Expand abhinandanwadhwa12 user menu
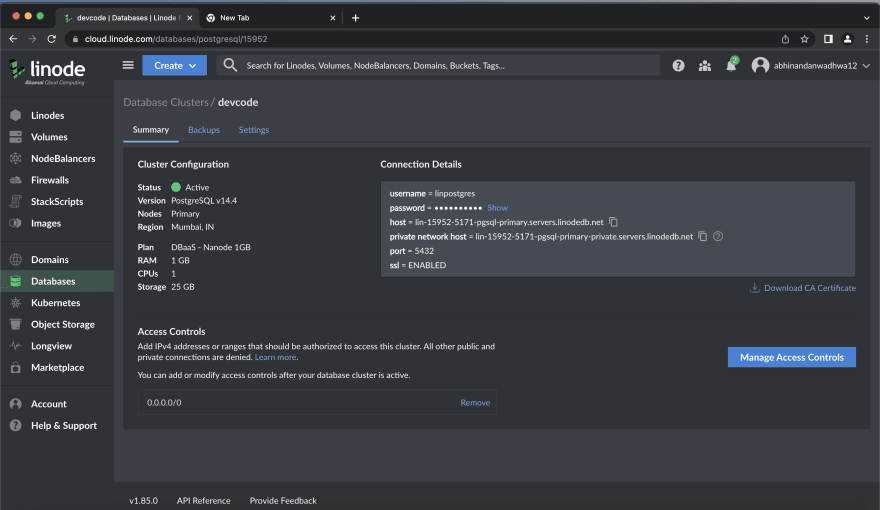This screenshot has width=880, height=510. [811, 66]
